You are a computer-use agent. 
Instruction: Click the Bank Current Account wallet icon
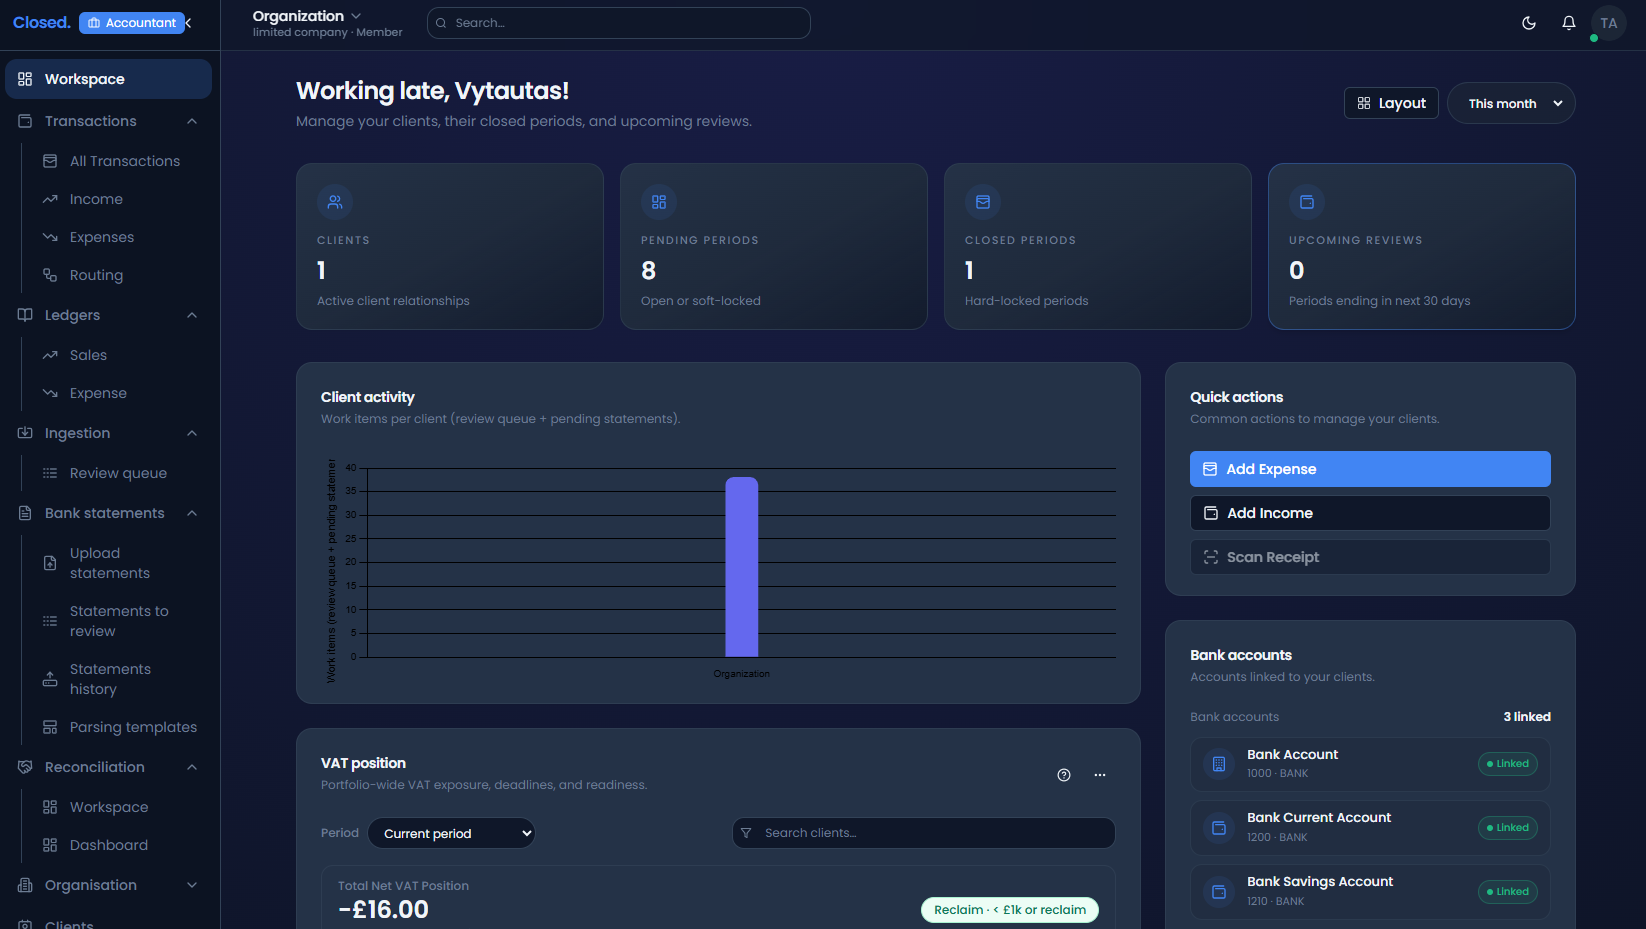(x=1219, y=828)
